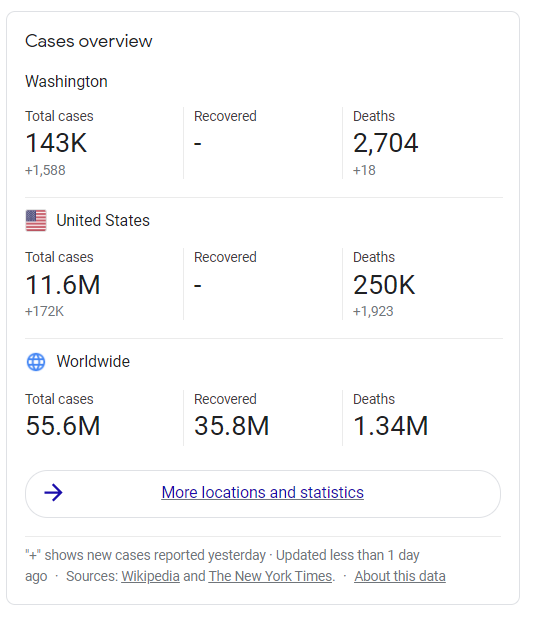Open The New York Times source link
This screenshot has width=539, height=621.
click(270, 576)
